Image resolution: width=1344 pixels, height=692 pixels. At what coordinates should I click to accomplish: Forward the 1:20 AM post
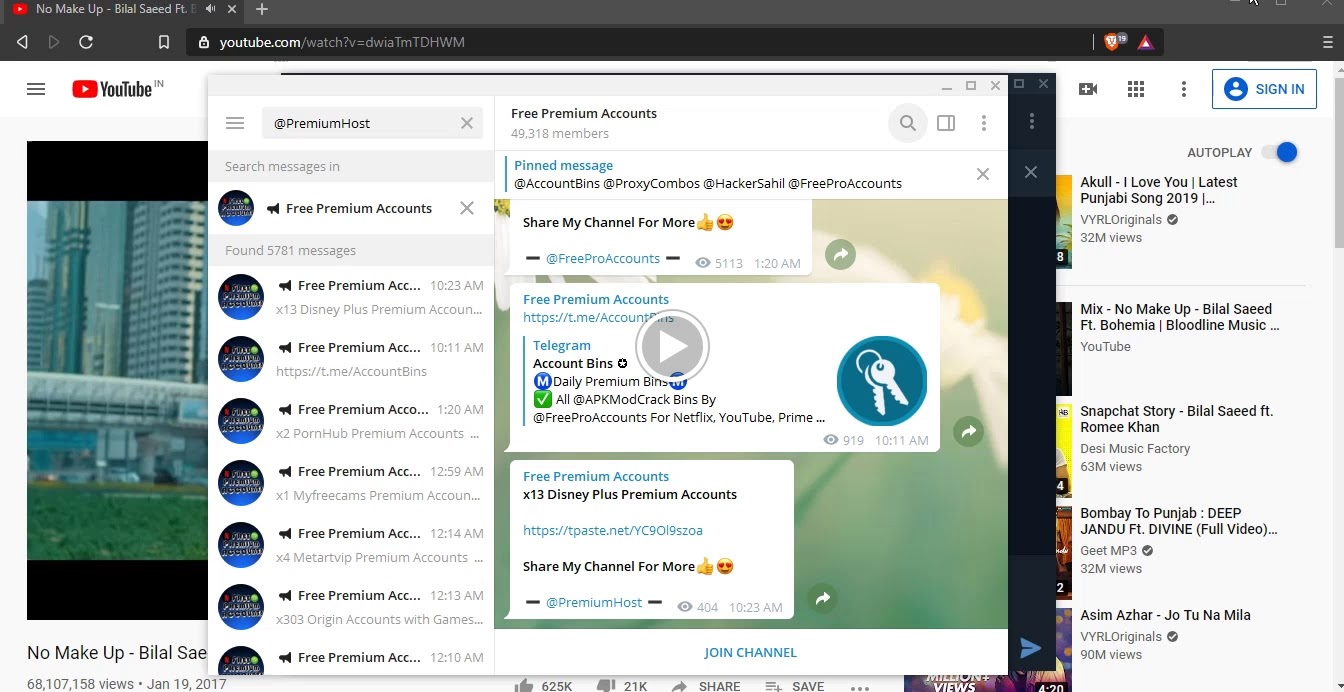point(841,255)
